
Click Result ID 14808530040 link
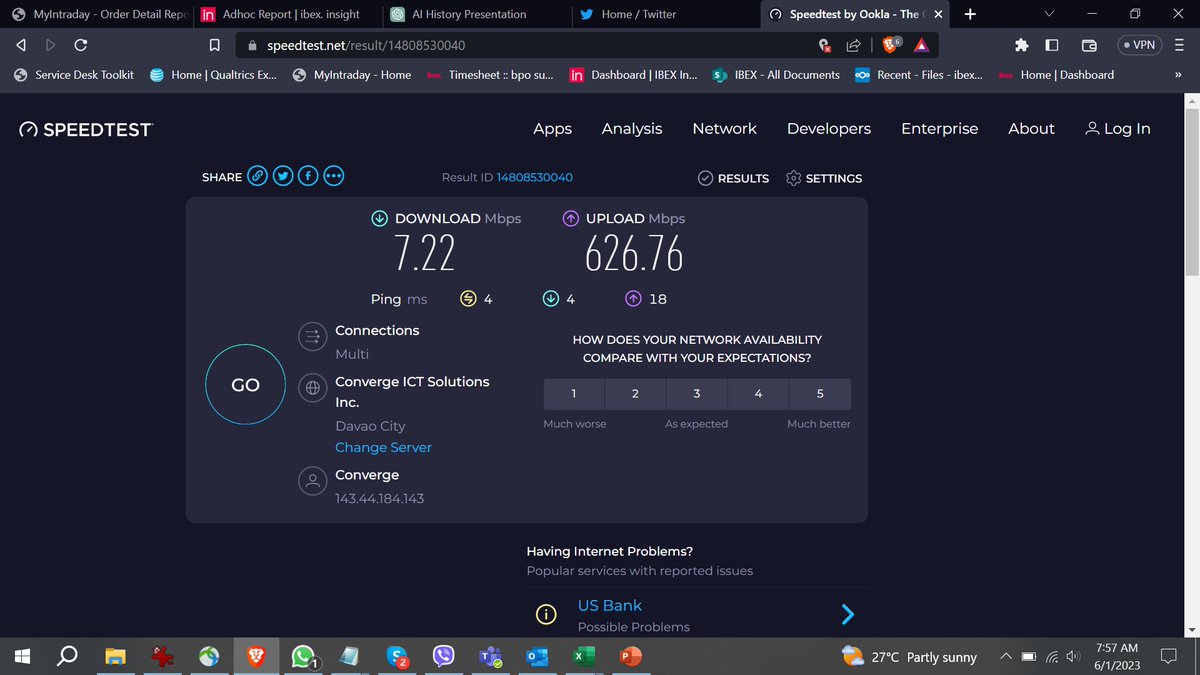pyautogui.click(x=535, y=177)
